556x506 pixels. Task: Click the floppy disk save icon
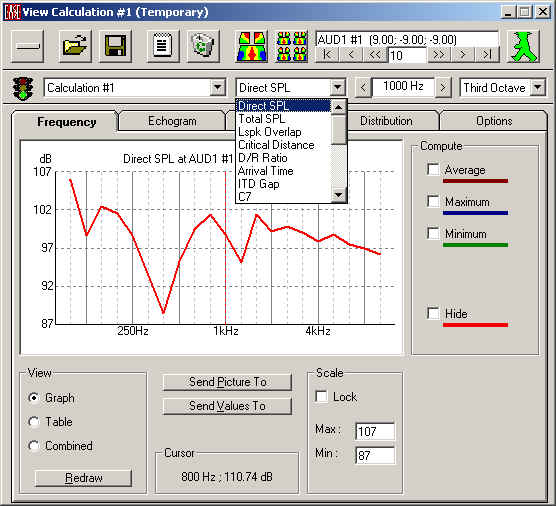(115, 46)
